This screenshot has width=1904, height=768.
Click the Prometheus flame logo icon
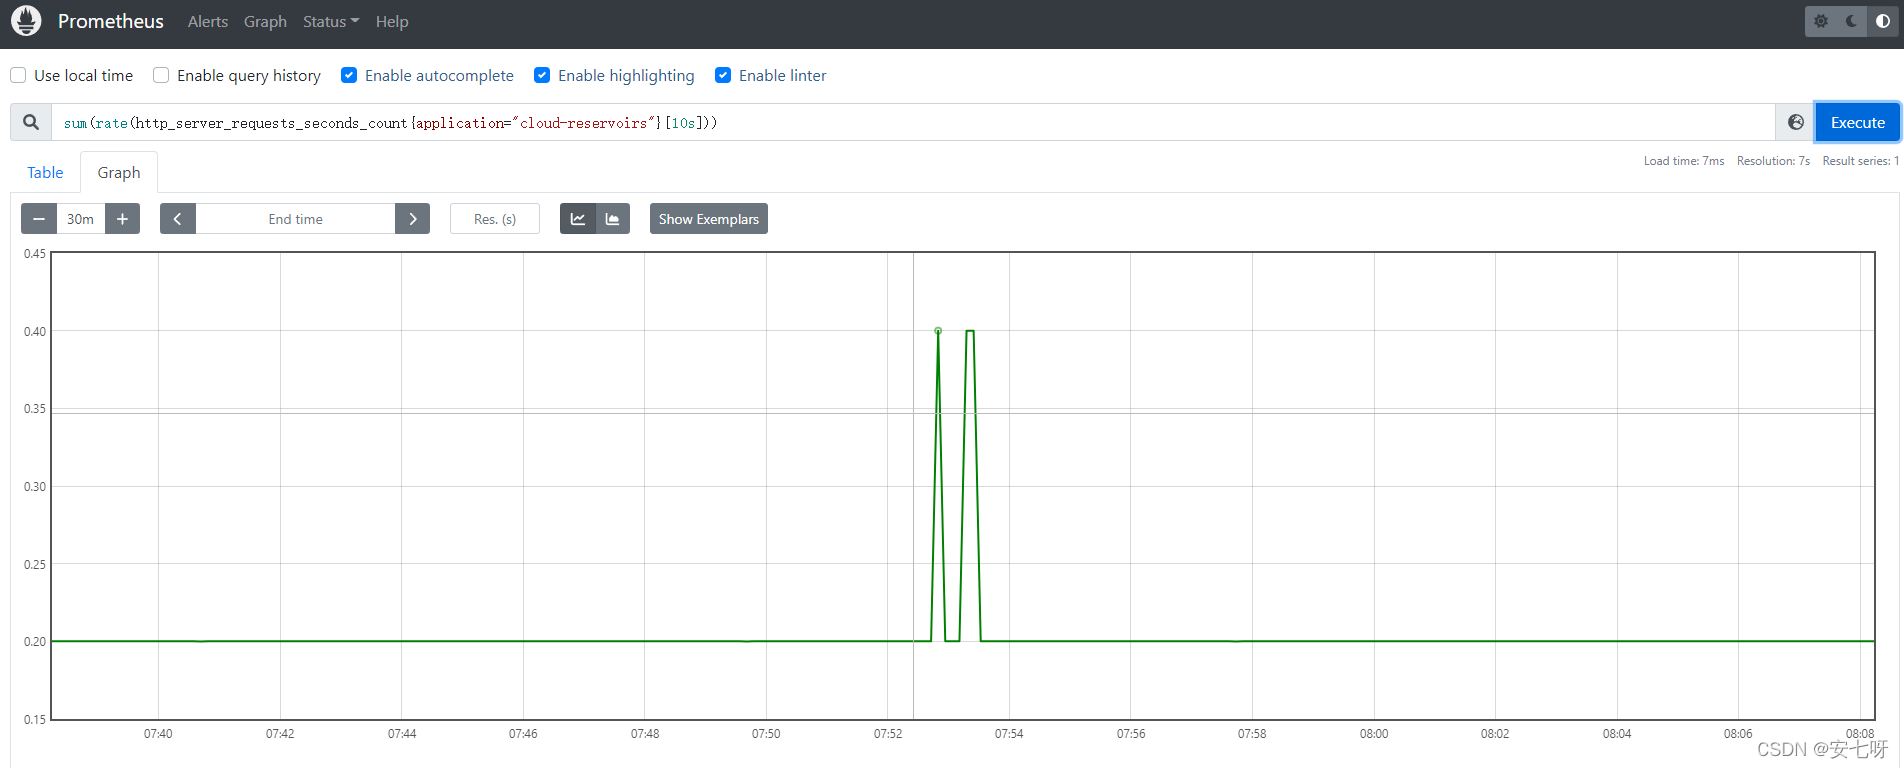point(26,21)
